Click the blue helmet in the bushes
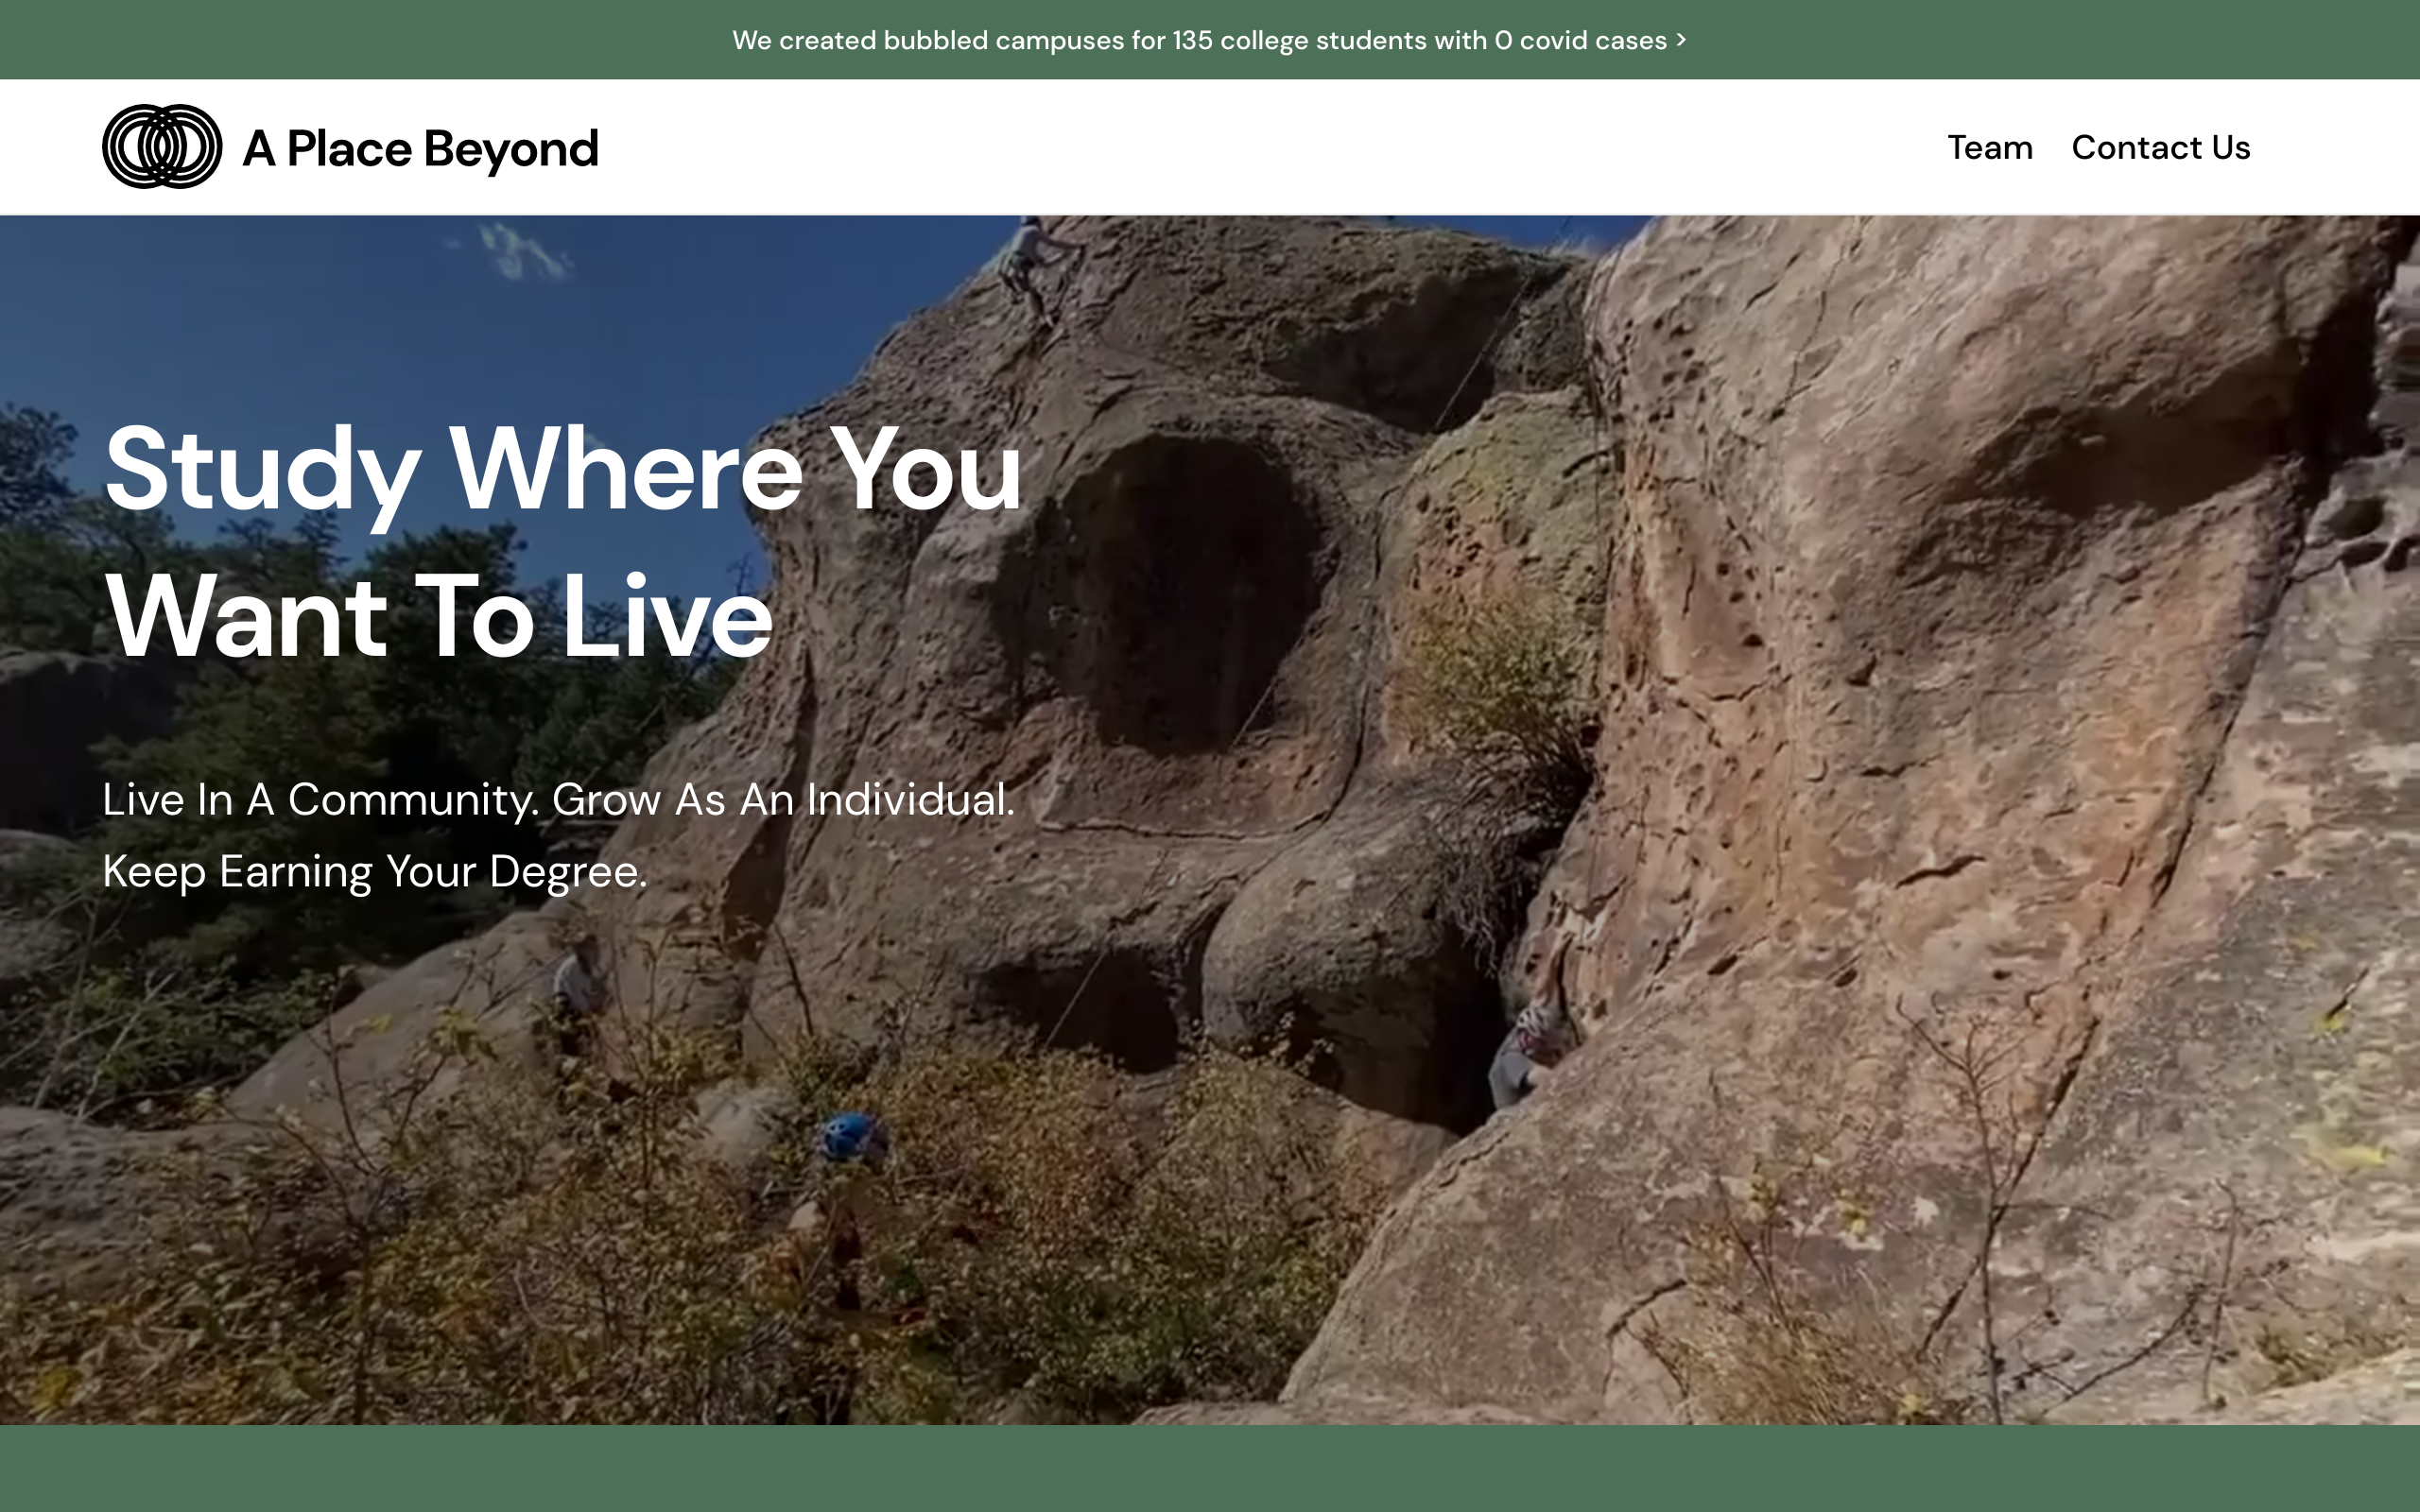2420x1512 pixels. coord(849,1138)
